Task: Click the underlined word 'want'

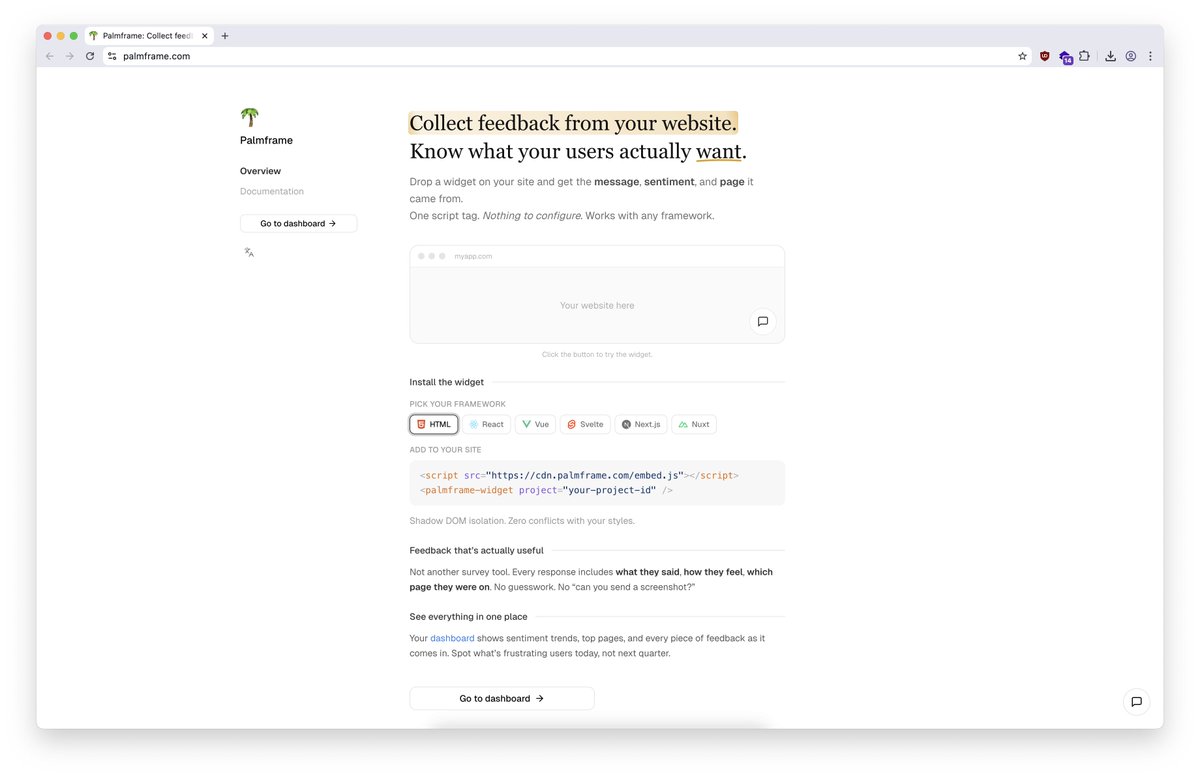Action: (x=719, y=152)
